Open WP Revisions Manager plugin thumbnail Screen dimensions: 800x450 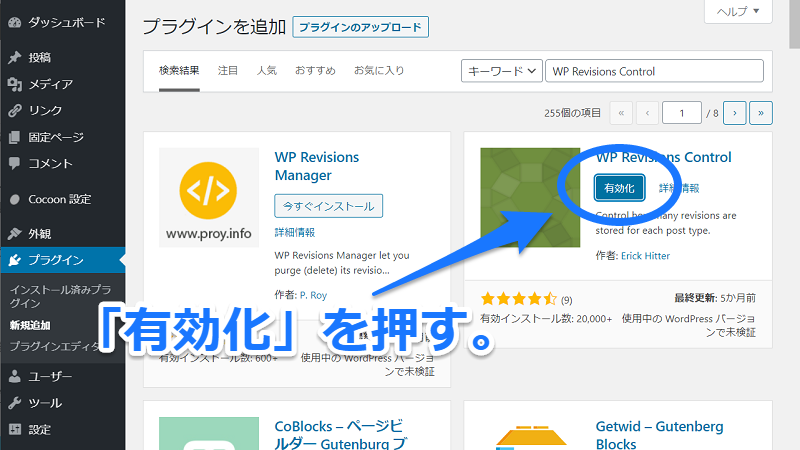pyautogui.click(x=208, y=198)
